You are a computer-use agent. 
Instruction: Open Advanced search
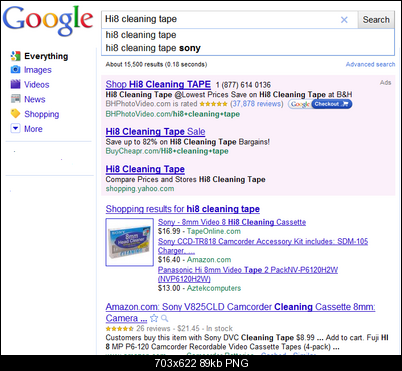pyautogui.click(x=370, y=64)
